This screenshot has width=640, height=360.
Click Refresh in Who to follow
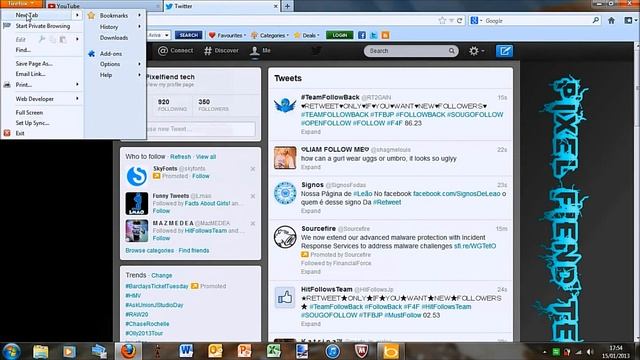[180, 157]
